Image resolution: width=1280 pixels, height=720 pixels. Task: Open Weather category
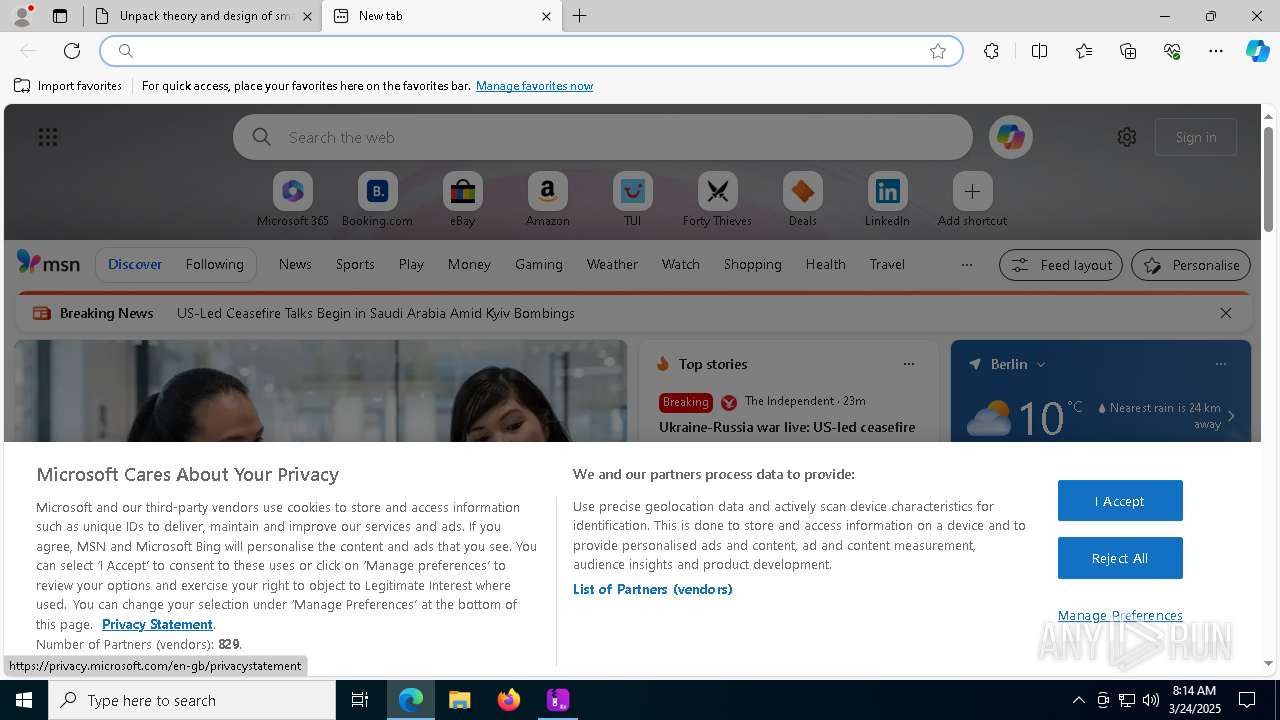pos(612,264)
